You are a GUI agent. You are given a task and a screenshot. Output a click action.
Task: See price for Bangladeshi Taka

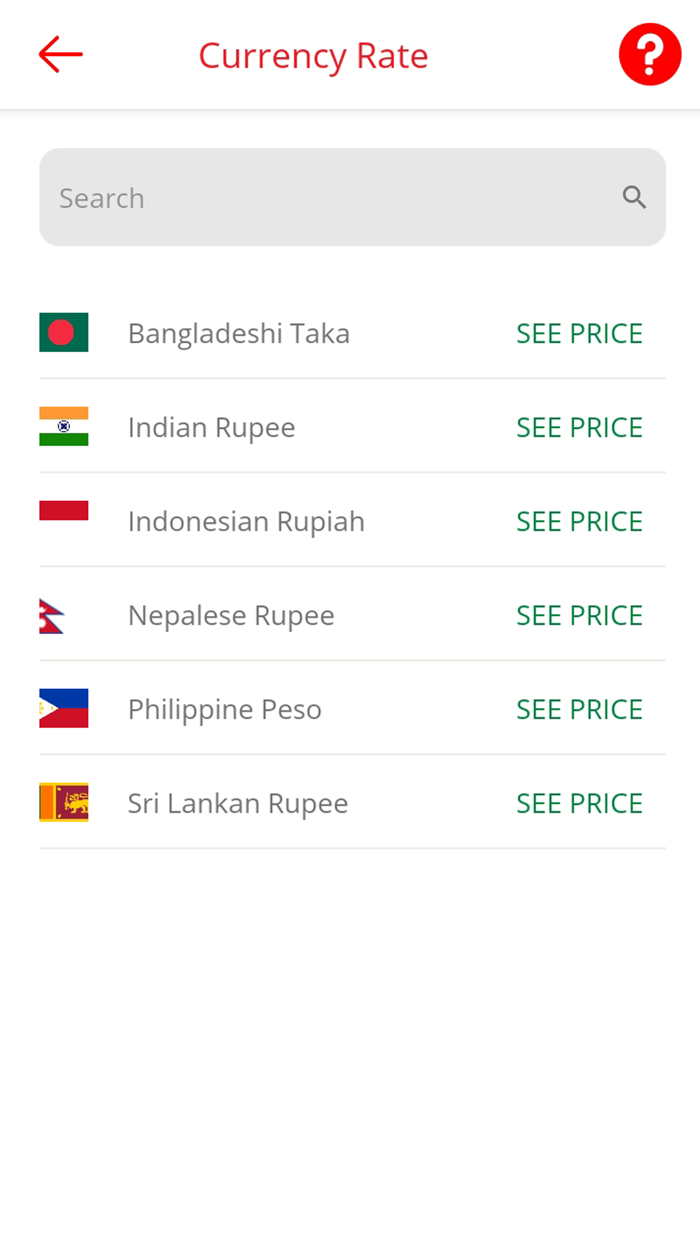(579, 333)
